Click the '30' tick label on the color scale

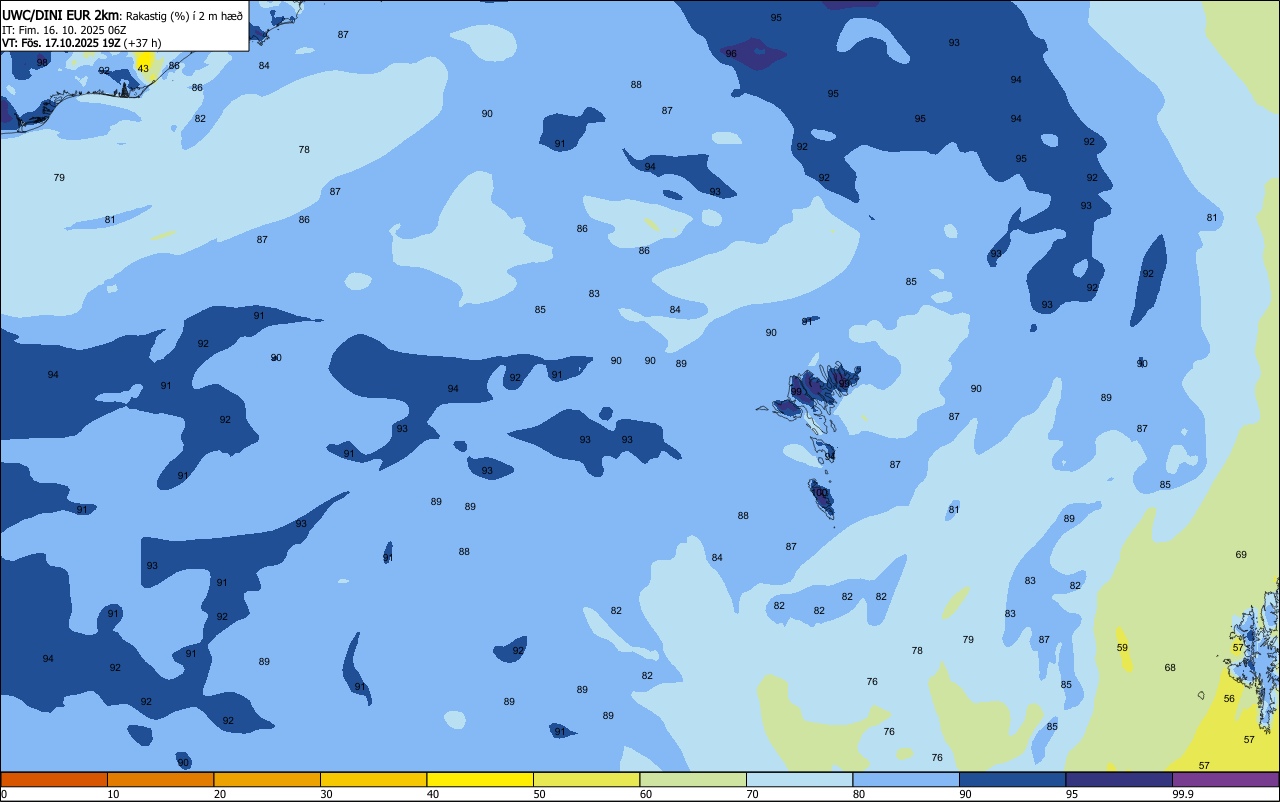point(327,794)
